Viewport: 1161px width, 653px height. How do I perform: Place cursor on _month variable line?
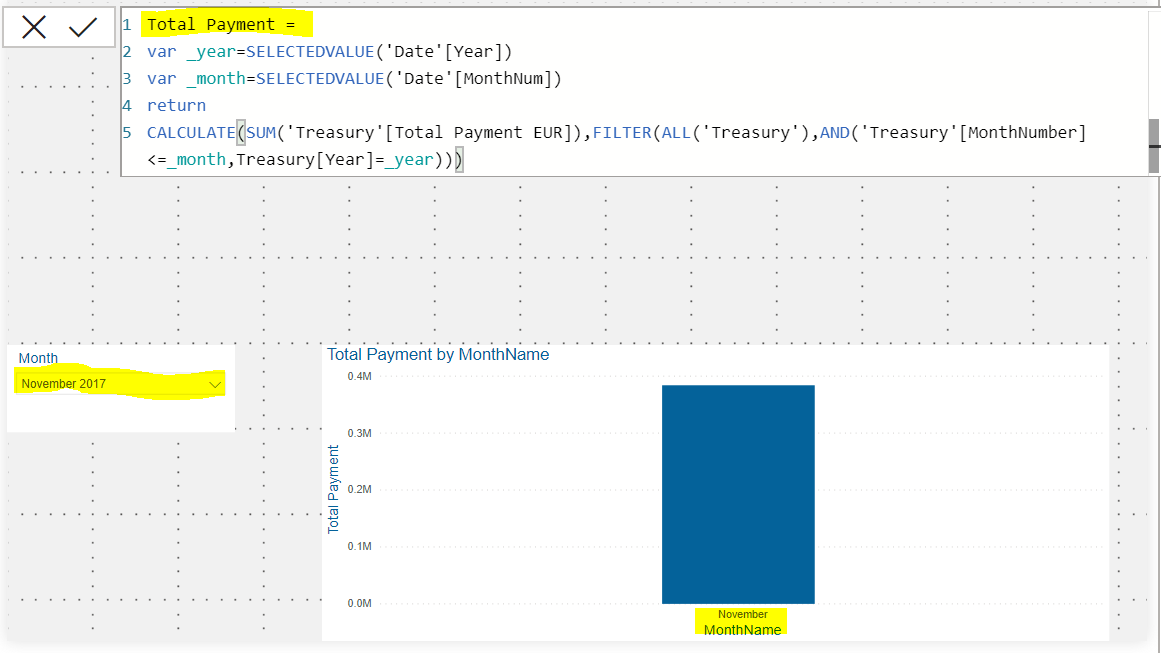(x=354, y=78)
